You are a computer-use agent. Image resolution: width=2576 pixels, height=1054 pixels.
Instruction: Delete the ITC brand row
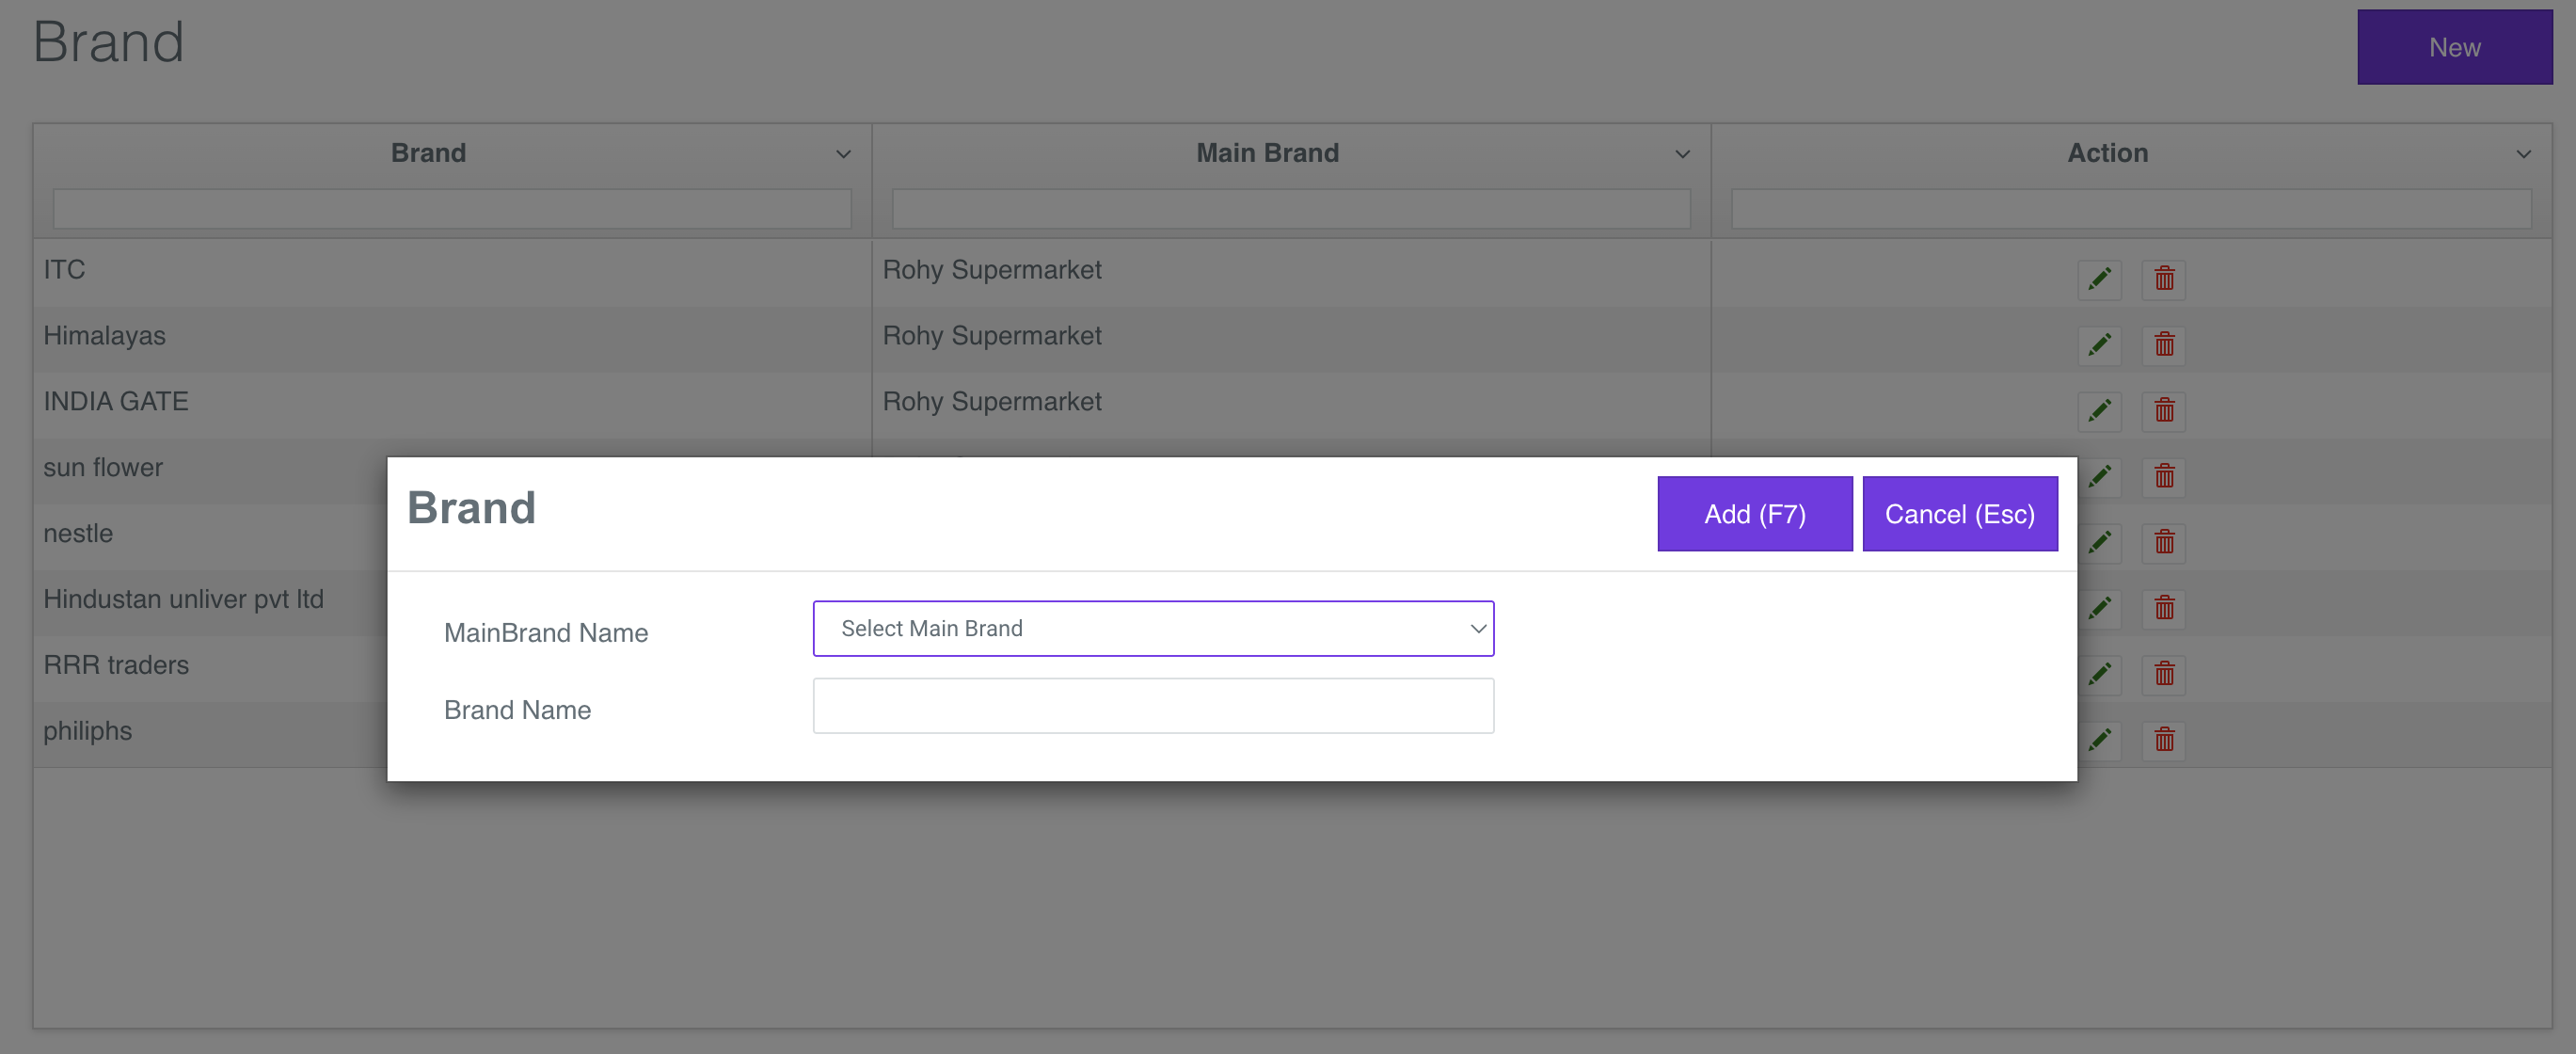click(2163, 279)
